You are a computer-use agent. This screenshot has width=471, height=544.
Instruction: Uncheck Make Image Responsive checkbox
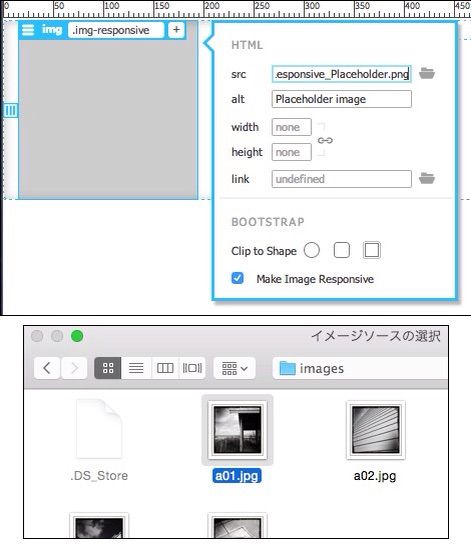click(x=238, y=278)
